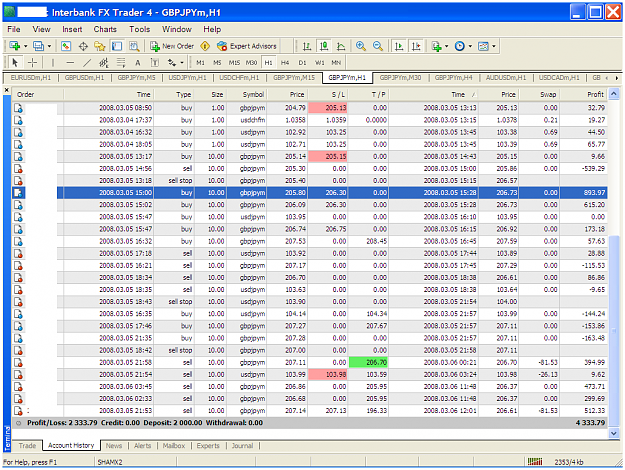Open the Strategy Tester icon

(x=134, y=46)
